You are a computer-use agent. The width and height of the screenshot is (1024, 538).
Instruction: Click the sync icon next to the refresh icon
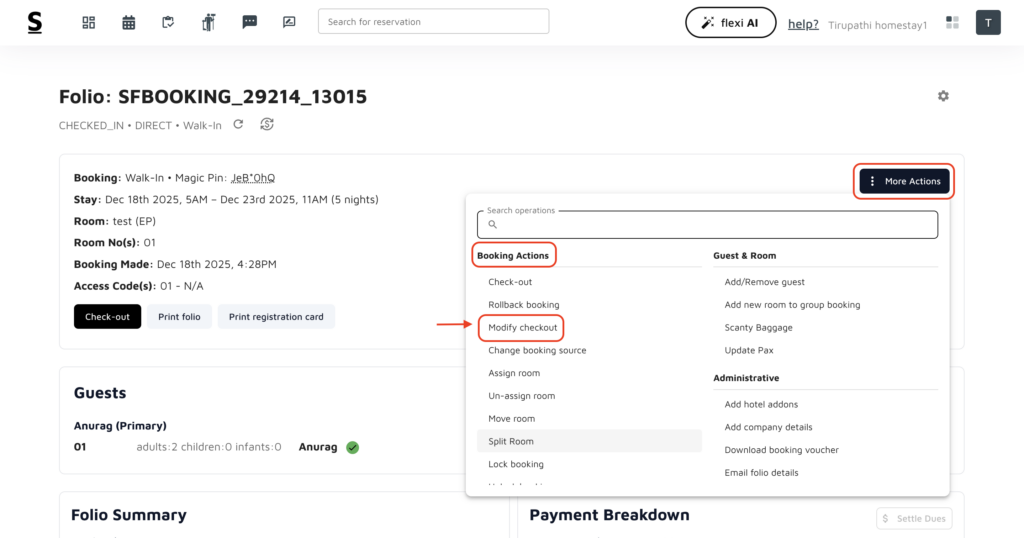pos(266,125)
